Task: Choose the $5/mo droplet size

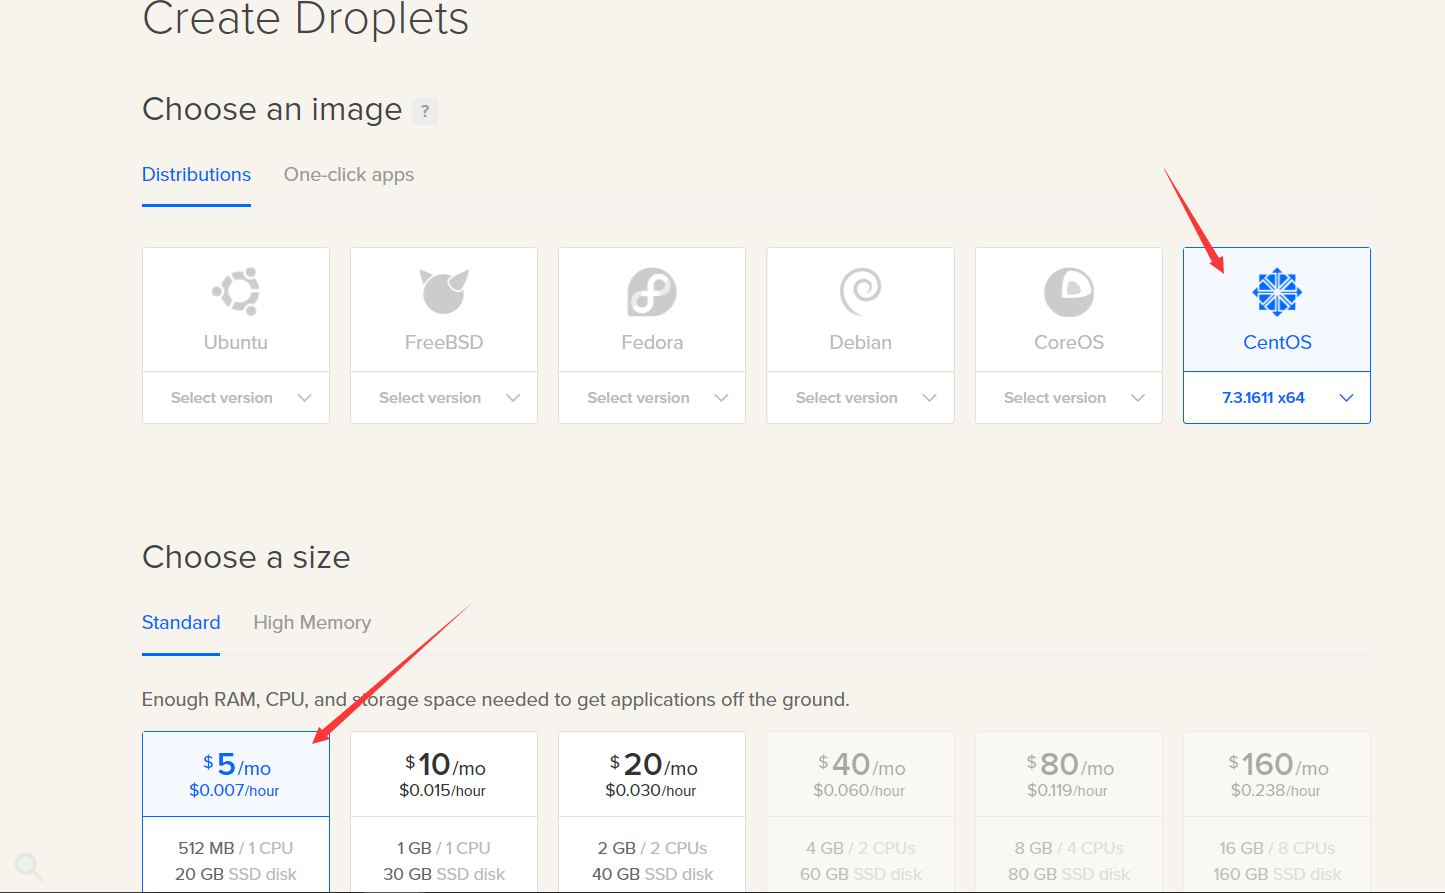Action: point(236,811)
